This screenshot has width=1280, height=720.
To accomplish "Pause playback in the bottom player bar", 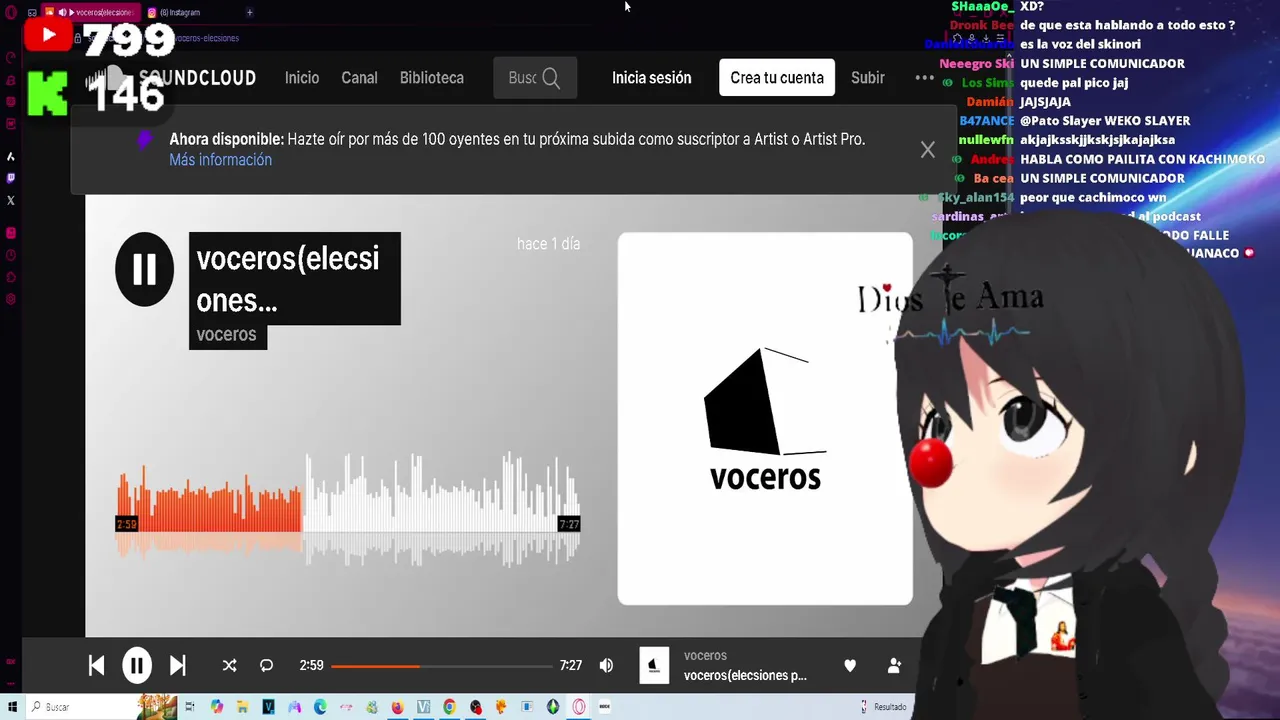I will (x=137, y=665).
